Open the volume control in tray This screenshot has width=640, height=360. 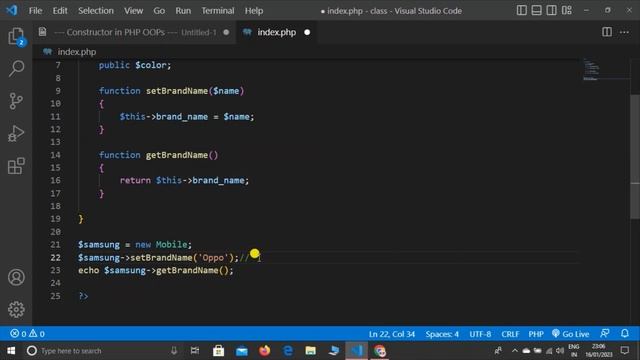pyautogui.click(x=560, y=351)
